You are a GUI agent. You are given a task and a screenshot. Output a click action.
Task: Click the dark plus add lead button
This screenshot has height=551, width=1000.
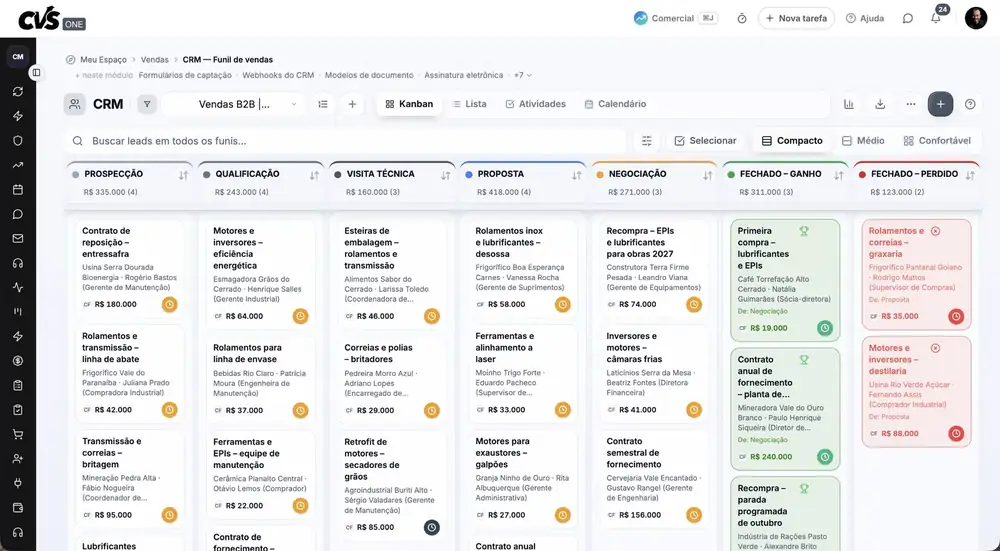[941, 104]
